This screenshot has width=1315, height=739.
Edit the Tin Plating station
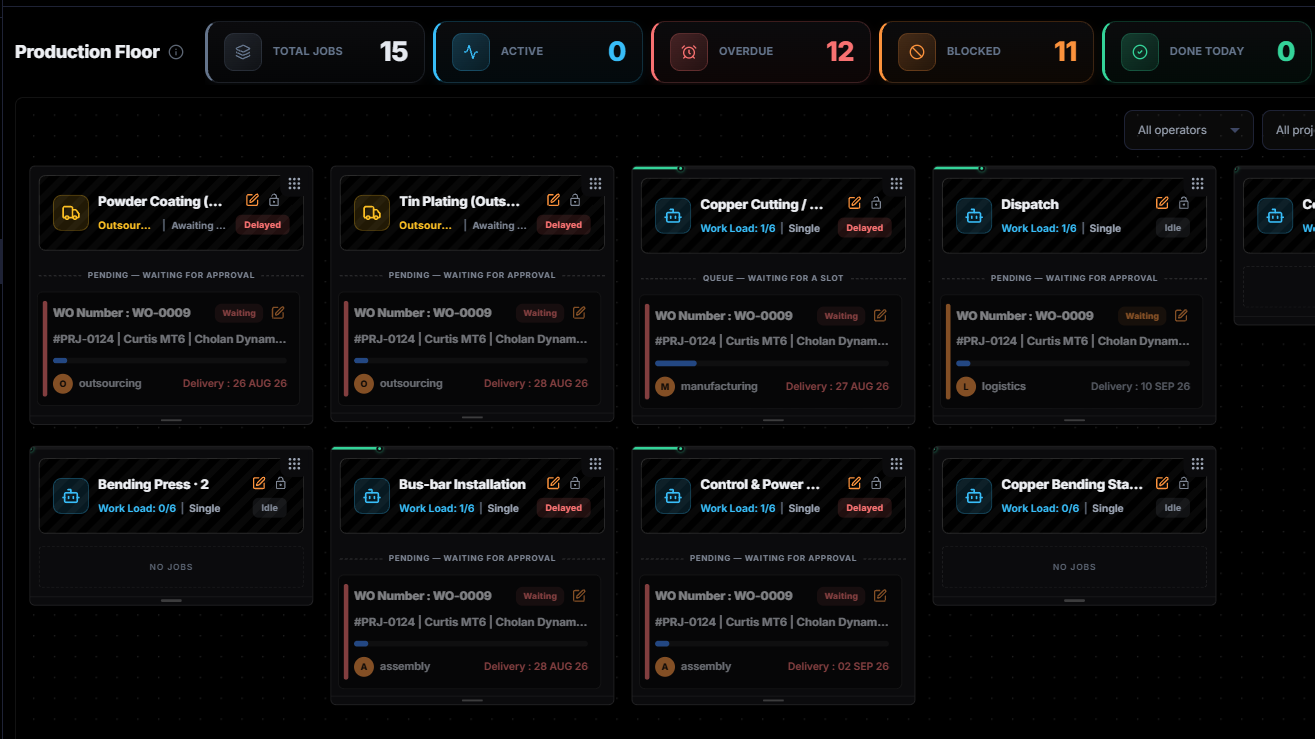554,200
